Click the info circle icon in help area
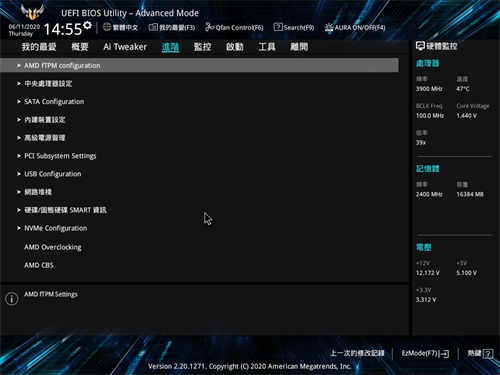The image size is (500, 375). tap(12, 298)
